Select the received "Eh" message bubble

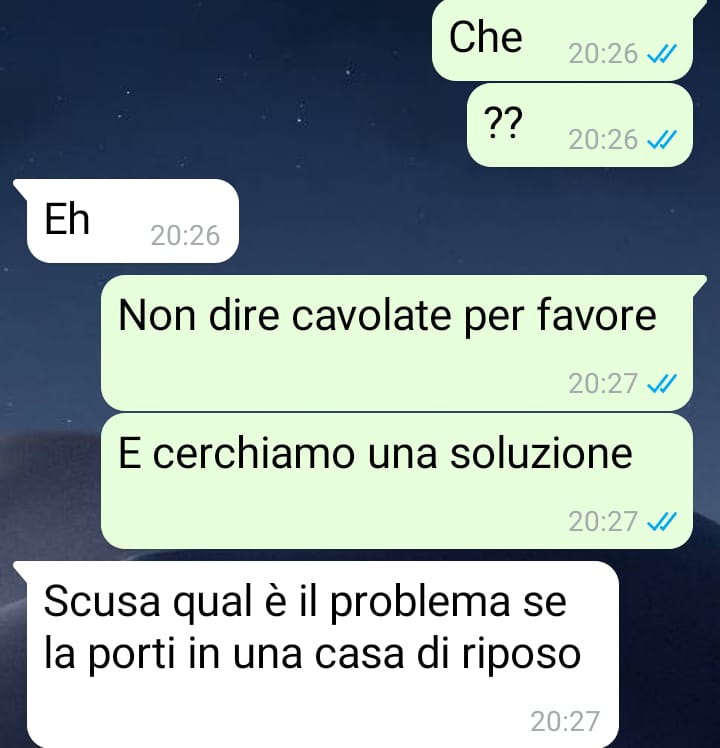[x=133, y=221]
